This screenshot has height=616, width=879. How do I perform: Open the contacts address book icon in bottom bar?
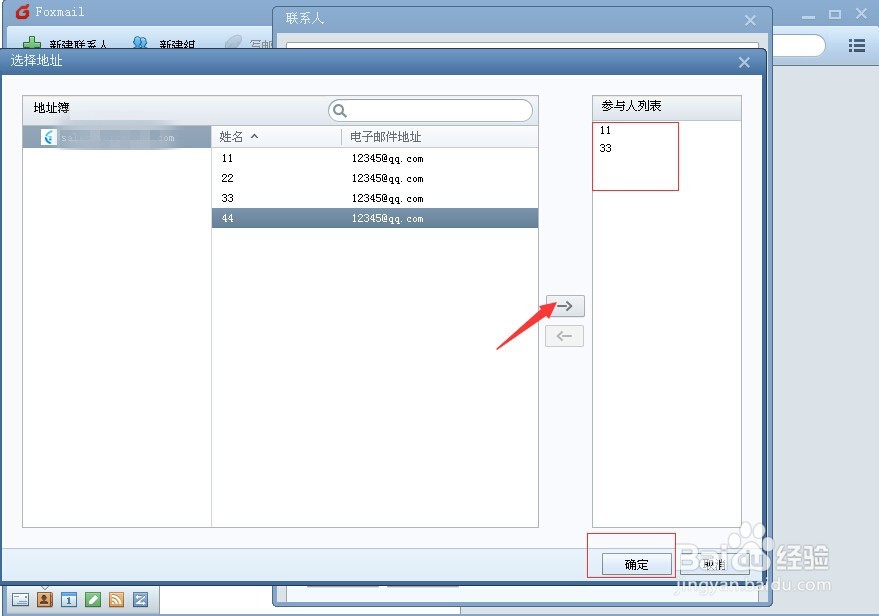coord(44,600)
